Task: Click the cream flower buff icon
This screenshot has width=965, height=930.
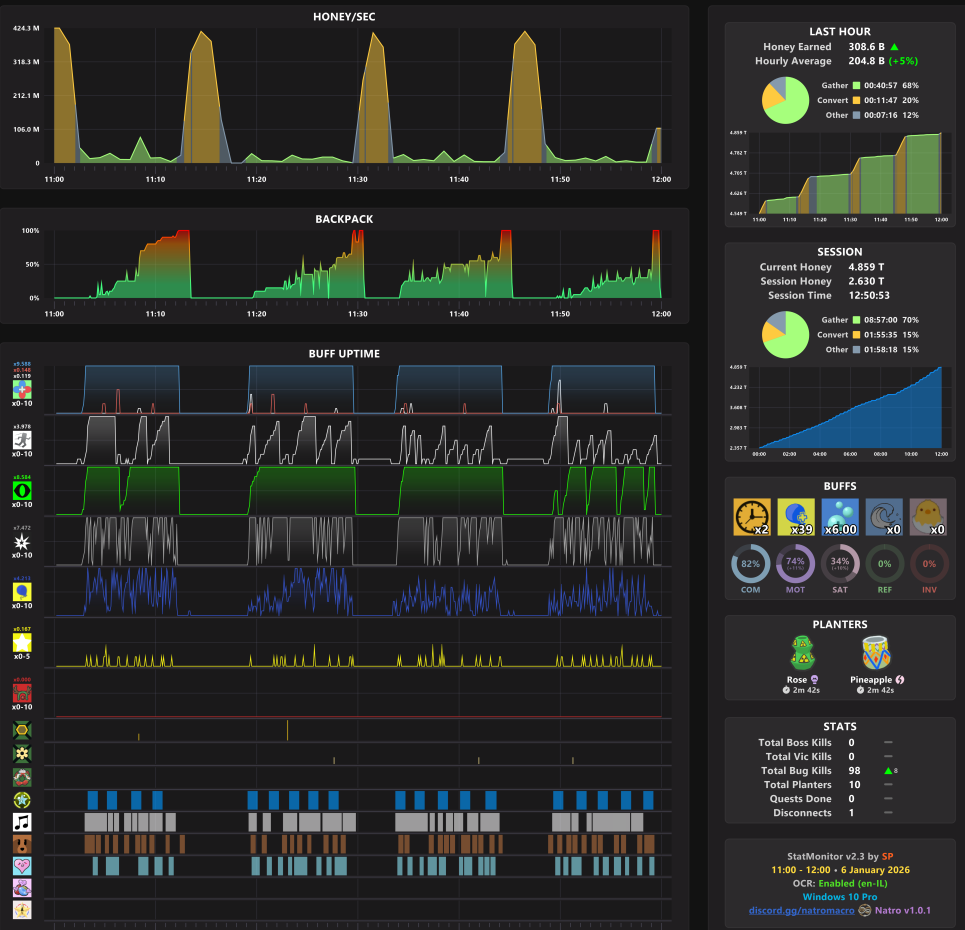Action: click(x=22, y=753)
